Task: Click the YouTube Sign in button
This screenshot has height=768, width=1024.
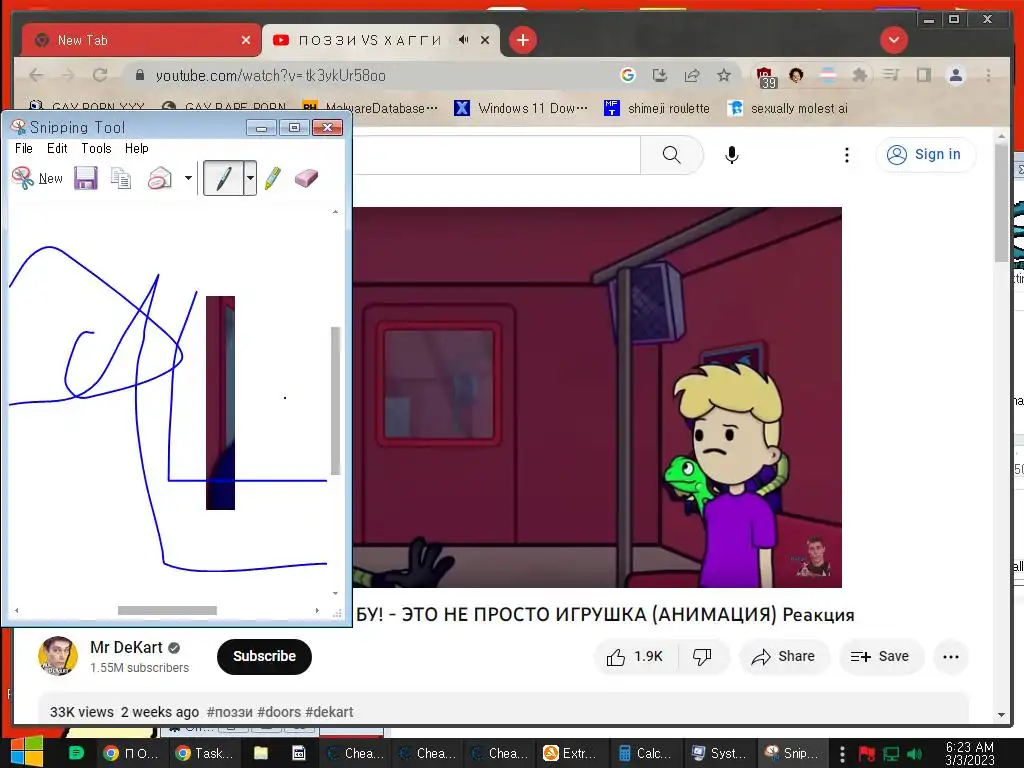Action: coord(925,155)
